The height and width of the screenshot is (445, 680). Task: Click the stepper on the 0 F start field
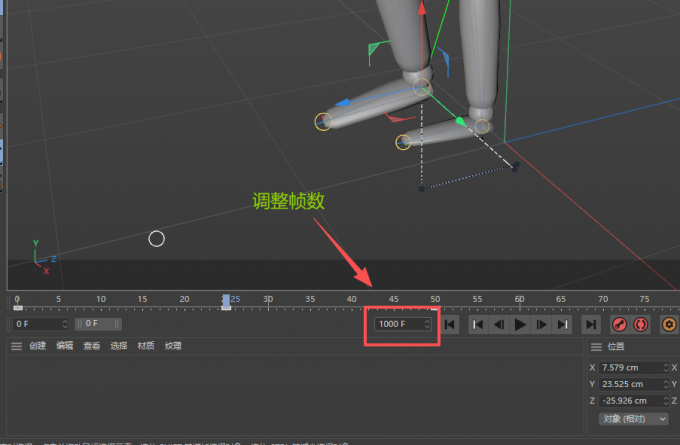click(65, 324)
